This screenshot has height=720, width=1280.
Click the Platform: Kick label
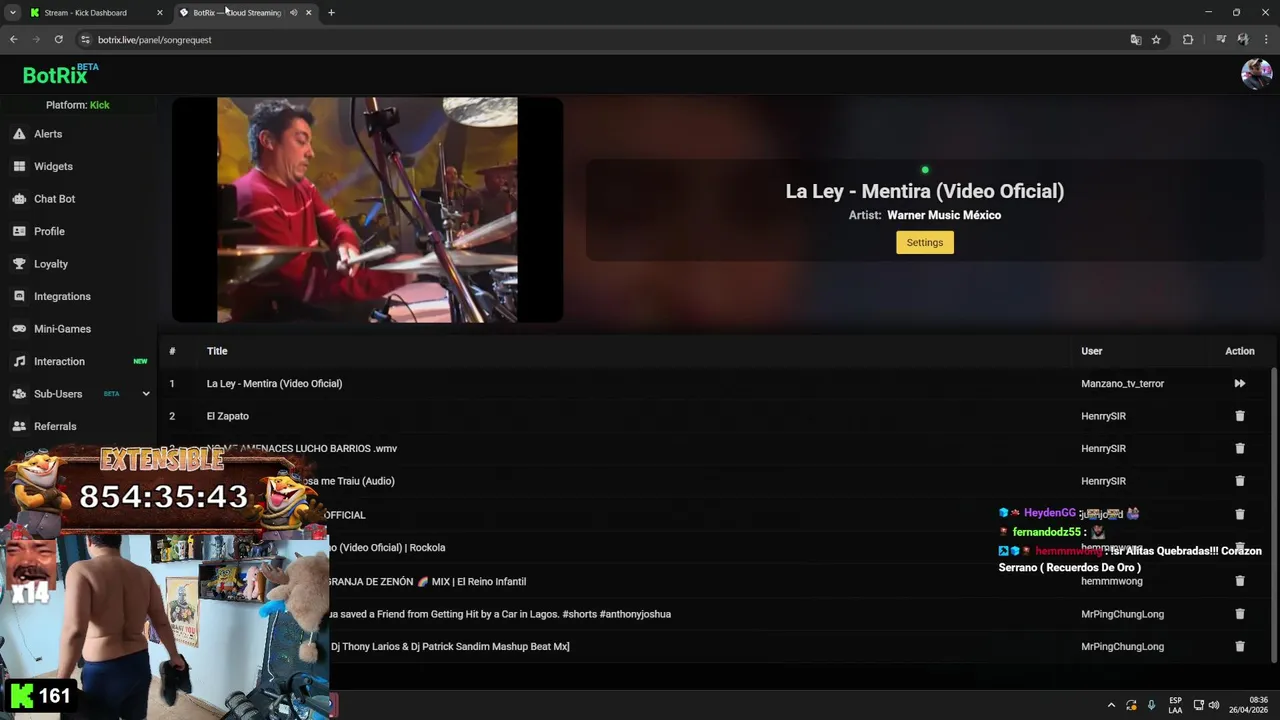coord(78,105)
